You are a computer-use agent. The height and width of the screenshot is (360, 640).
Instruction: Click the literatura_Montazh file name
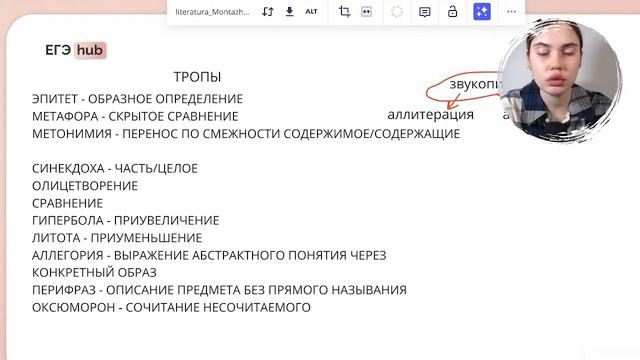[212, 12]
